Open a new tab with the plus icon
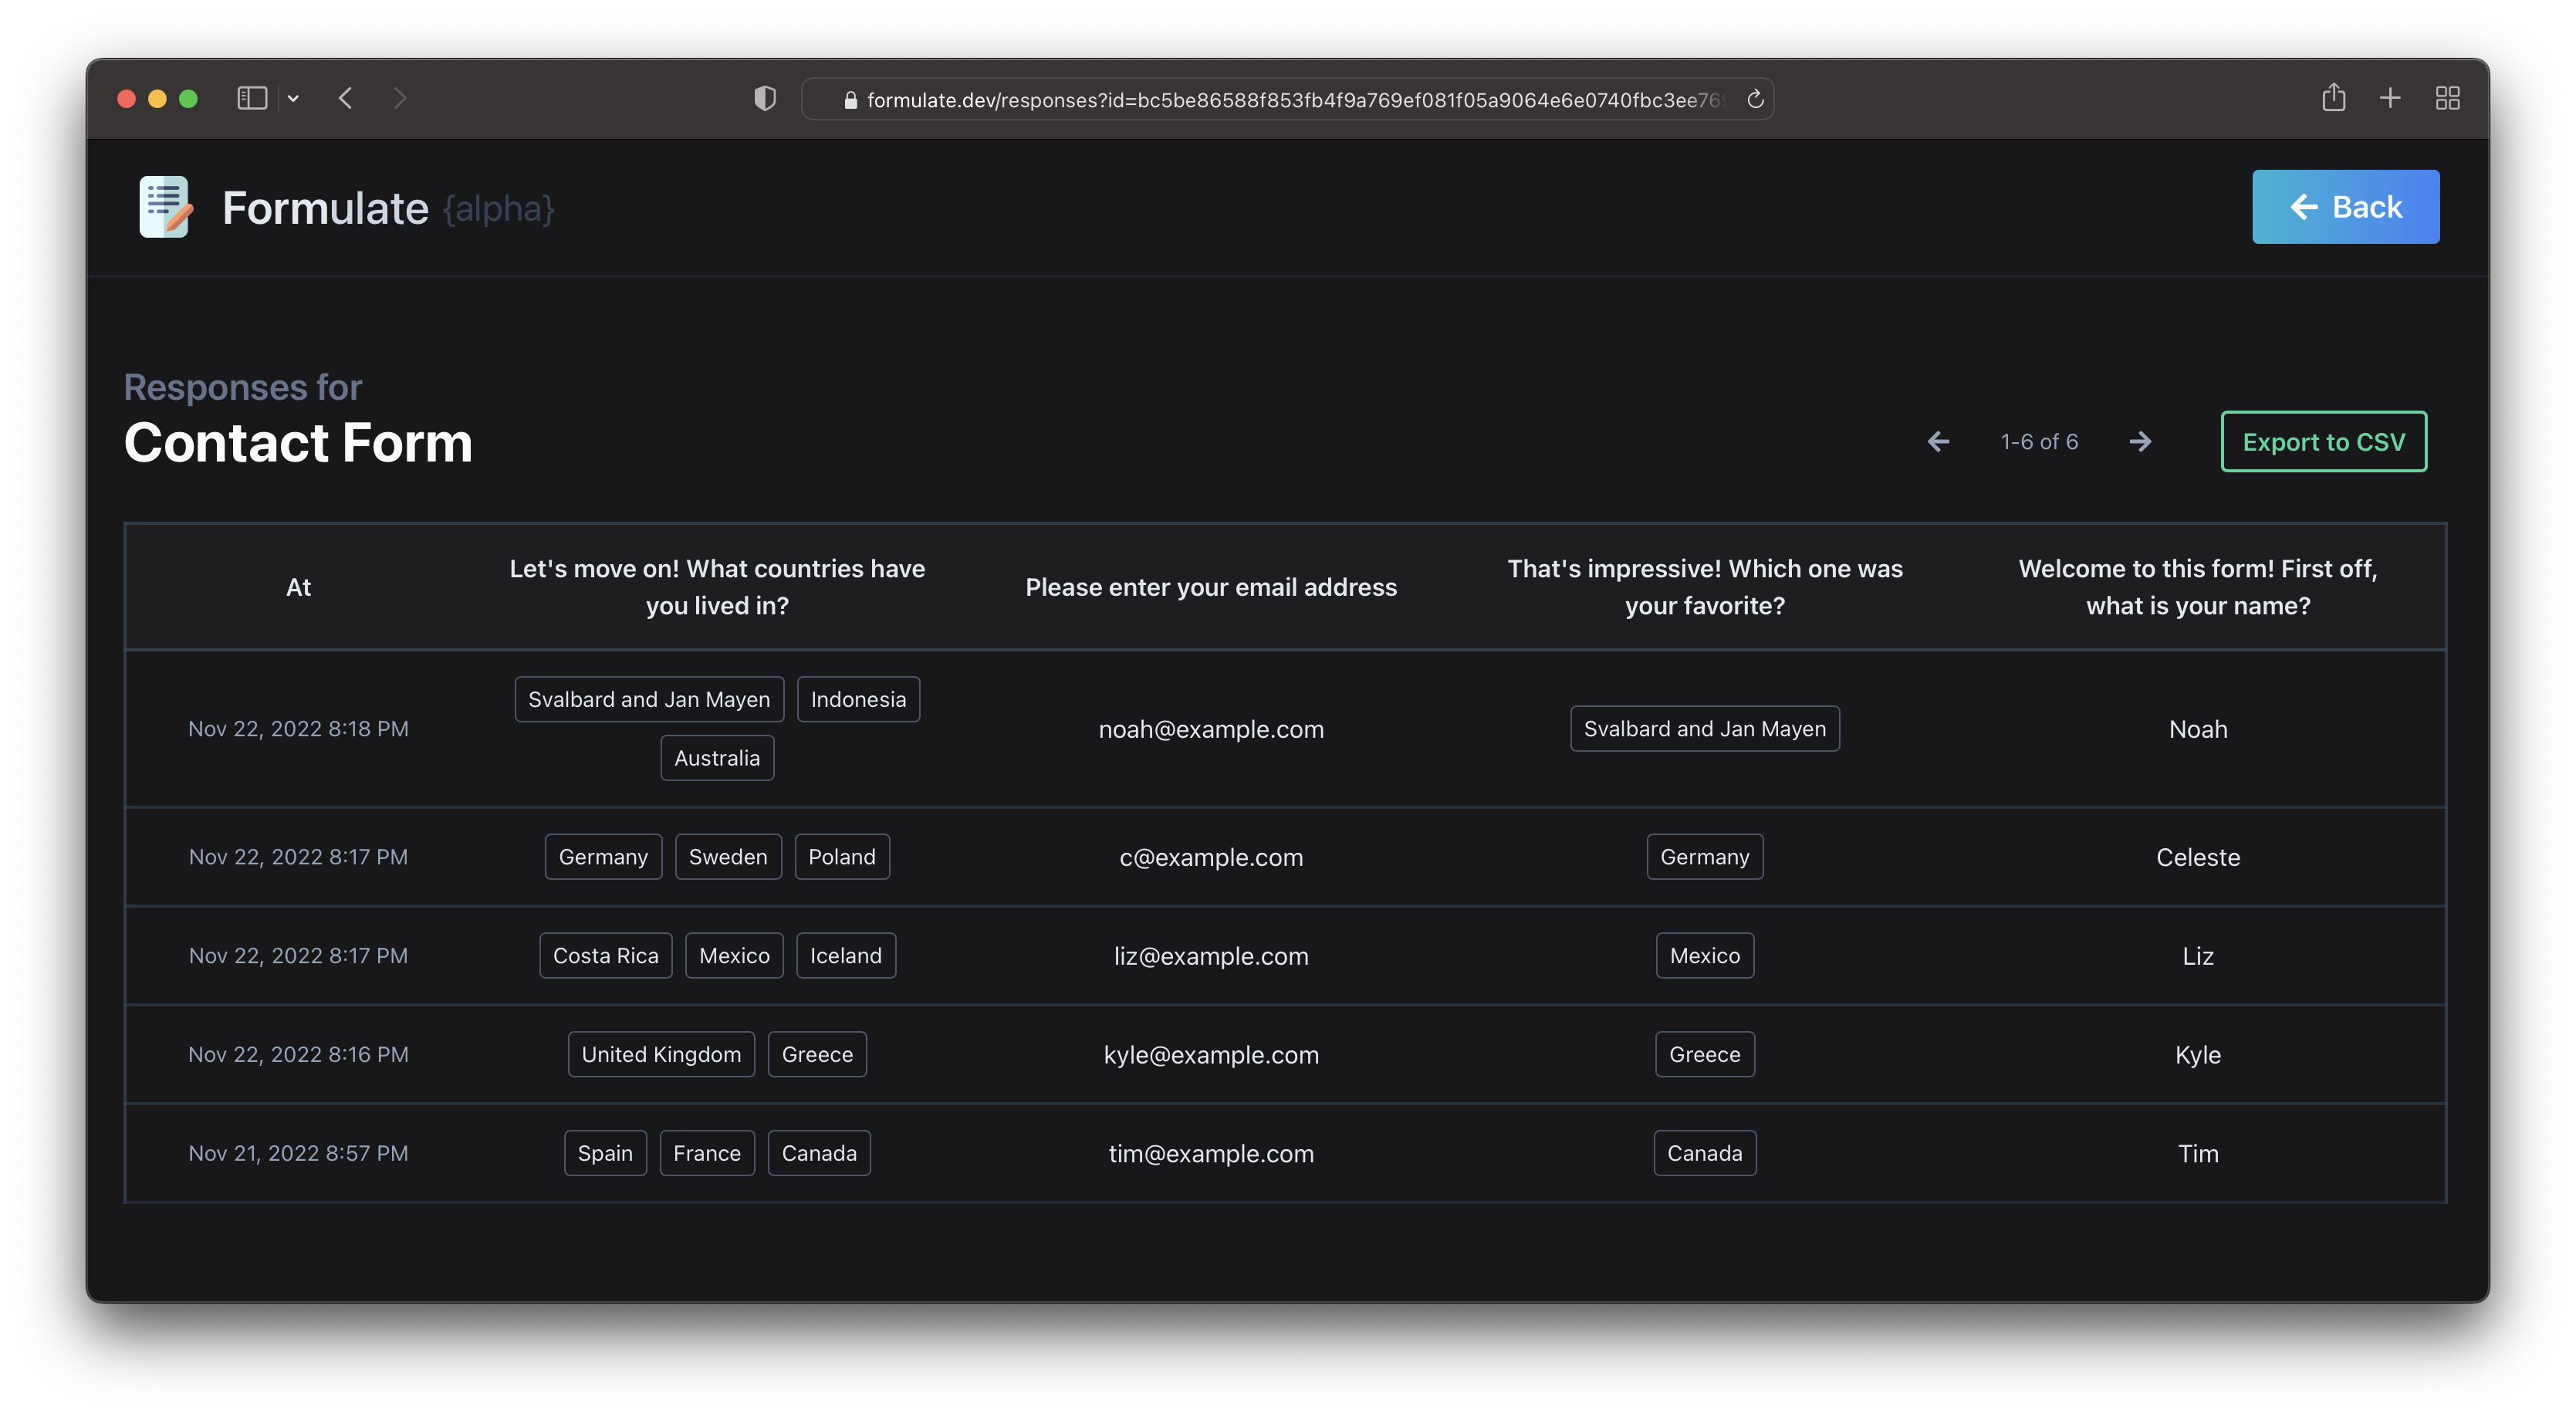Screen dimensions: 2576x1417 pos(2390,98)
